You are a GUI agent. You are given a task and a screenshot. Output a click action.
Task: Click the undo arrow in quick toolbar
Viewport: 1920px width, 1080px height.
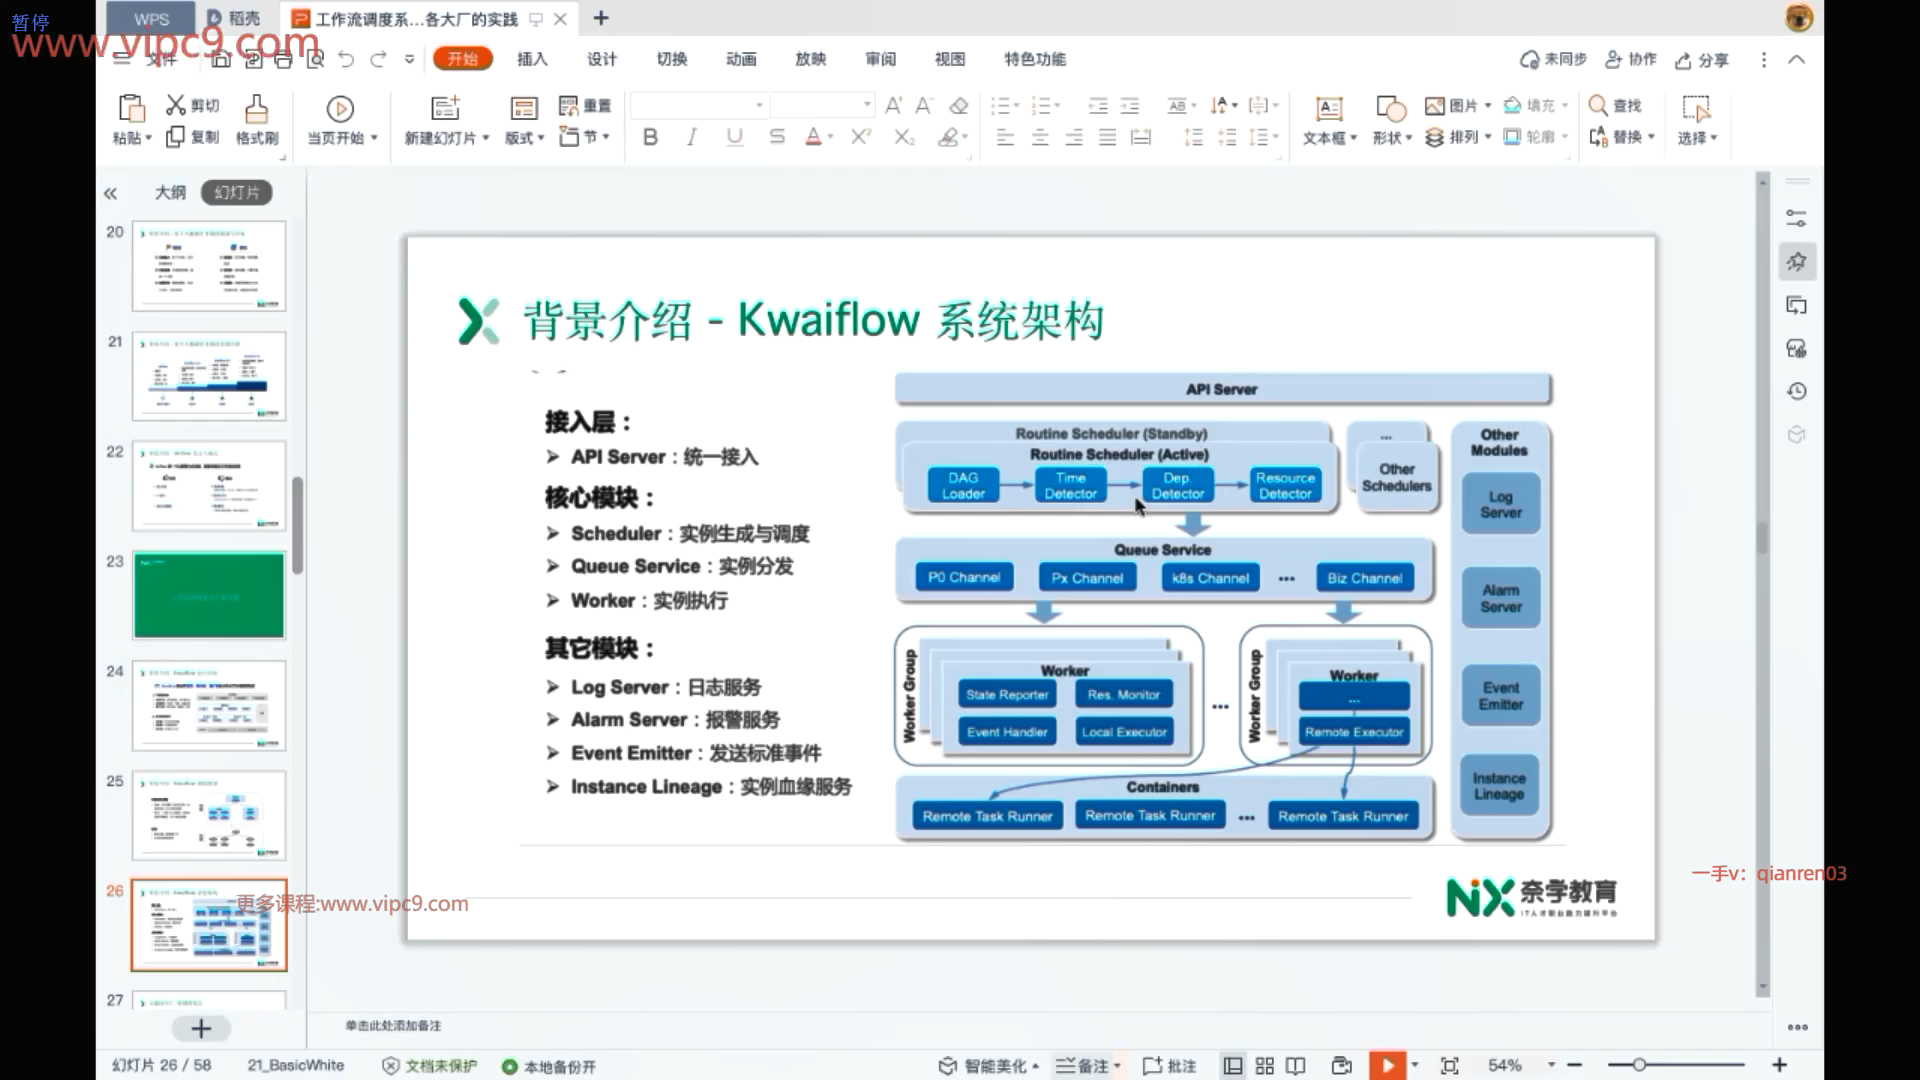point(346,60)
